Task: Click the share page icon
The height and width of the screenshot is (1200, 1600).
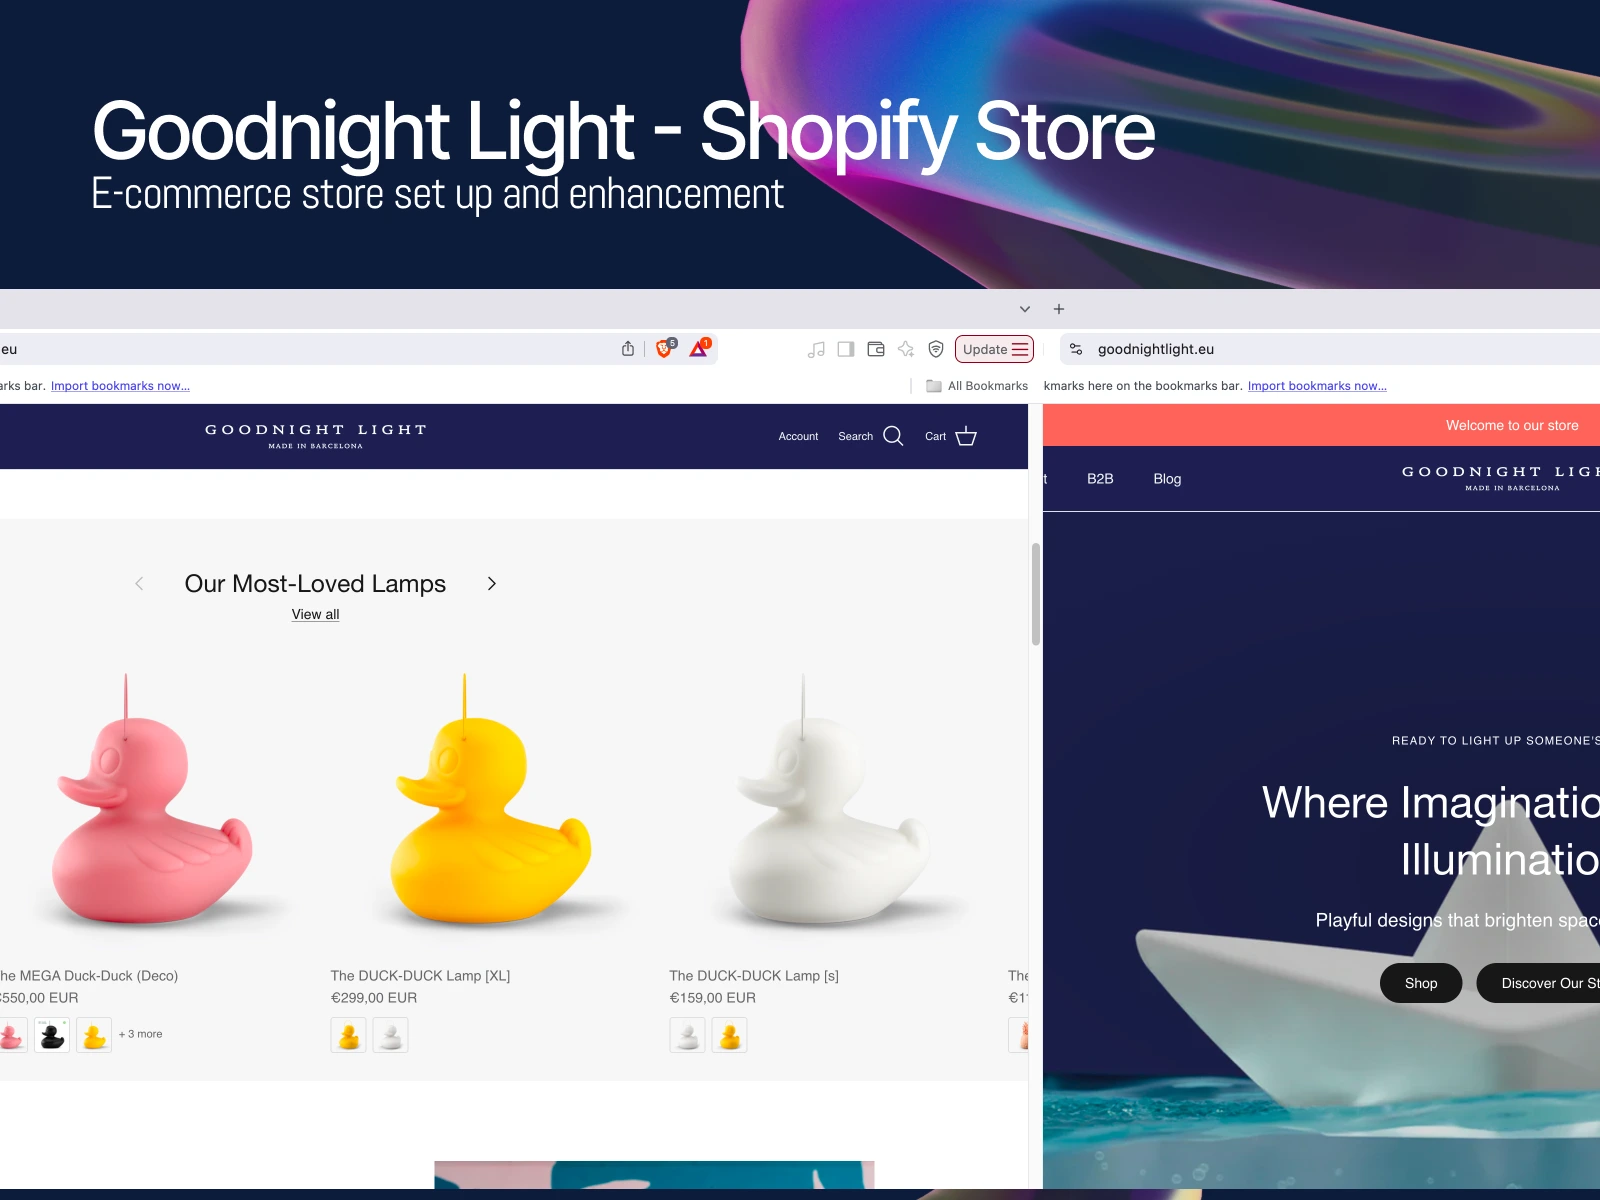Action: (628, 349)
